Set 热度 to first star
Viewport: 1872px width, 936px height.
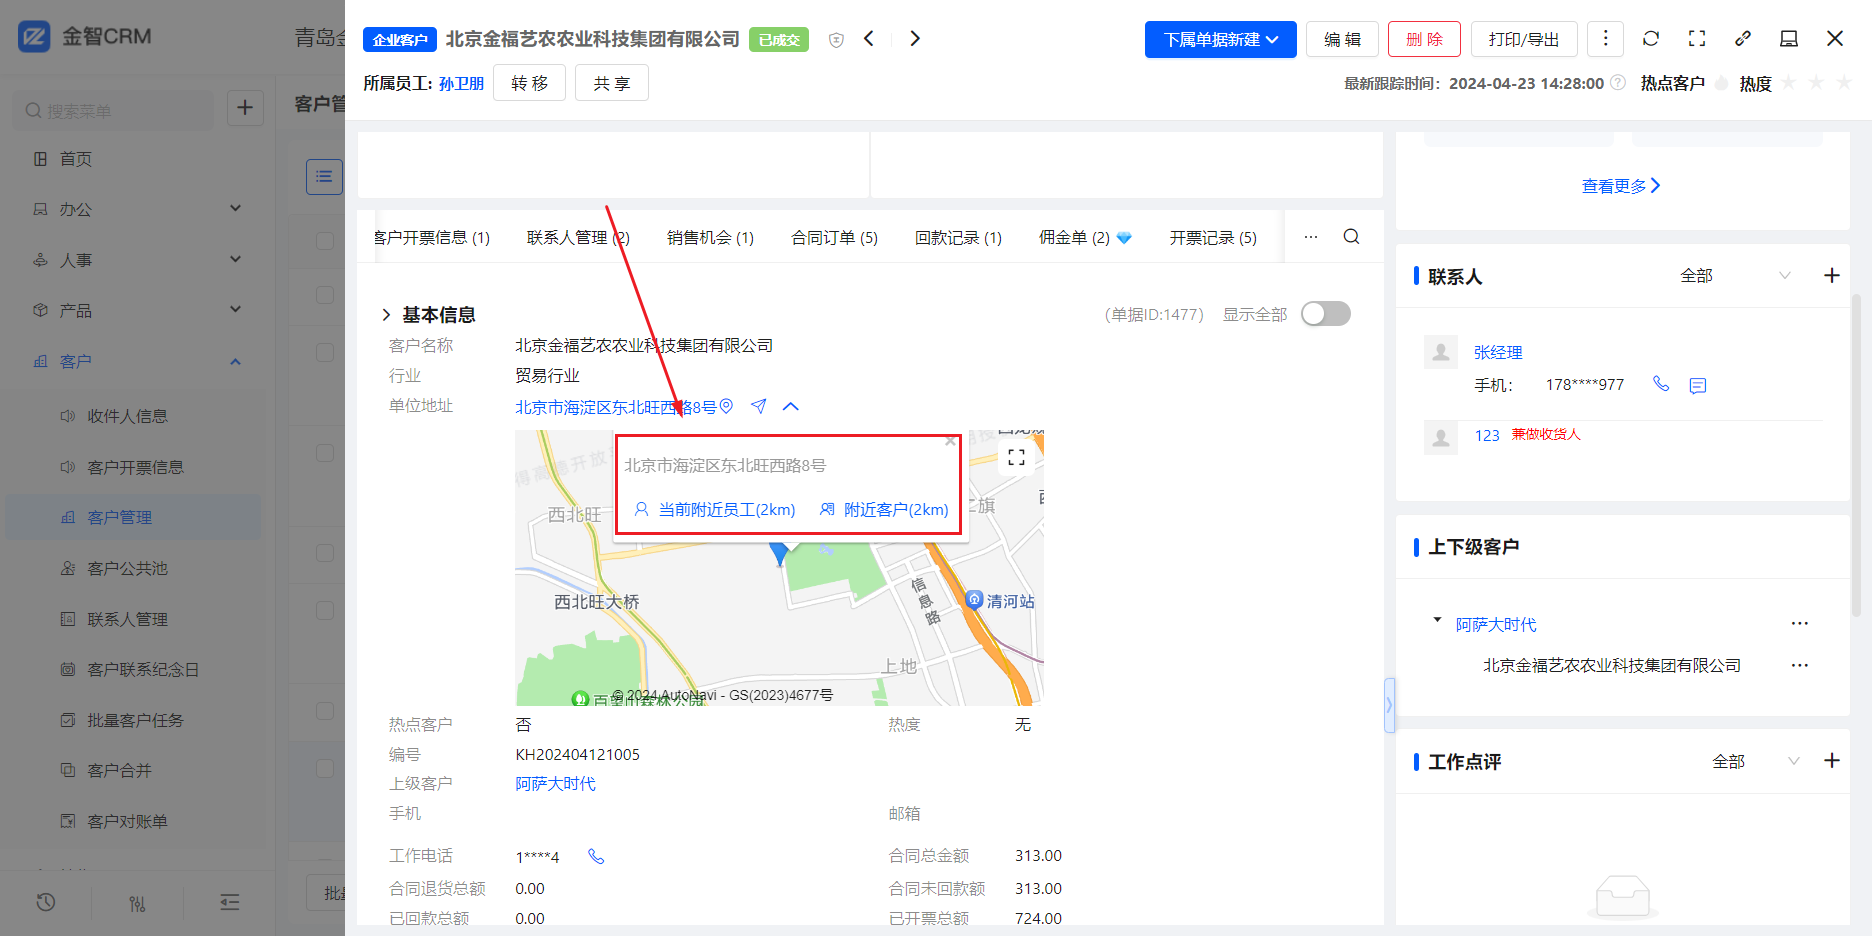(x=1789, y=83)
